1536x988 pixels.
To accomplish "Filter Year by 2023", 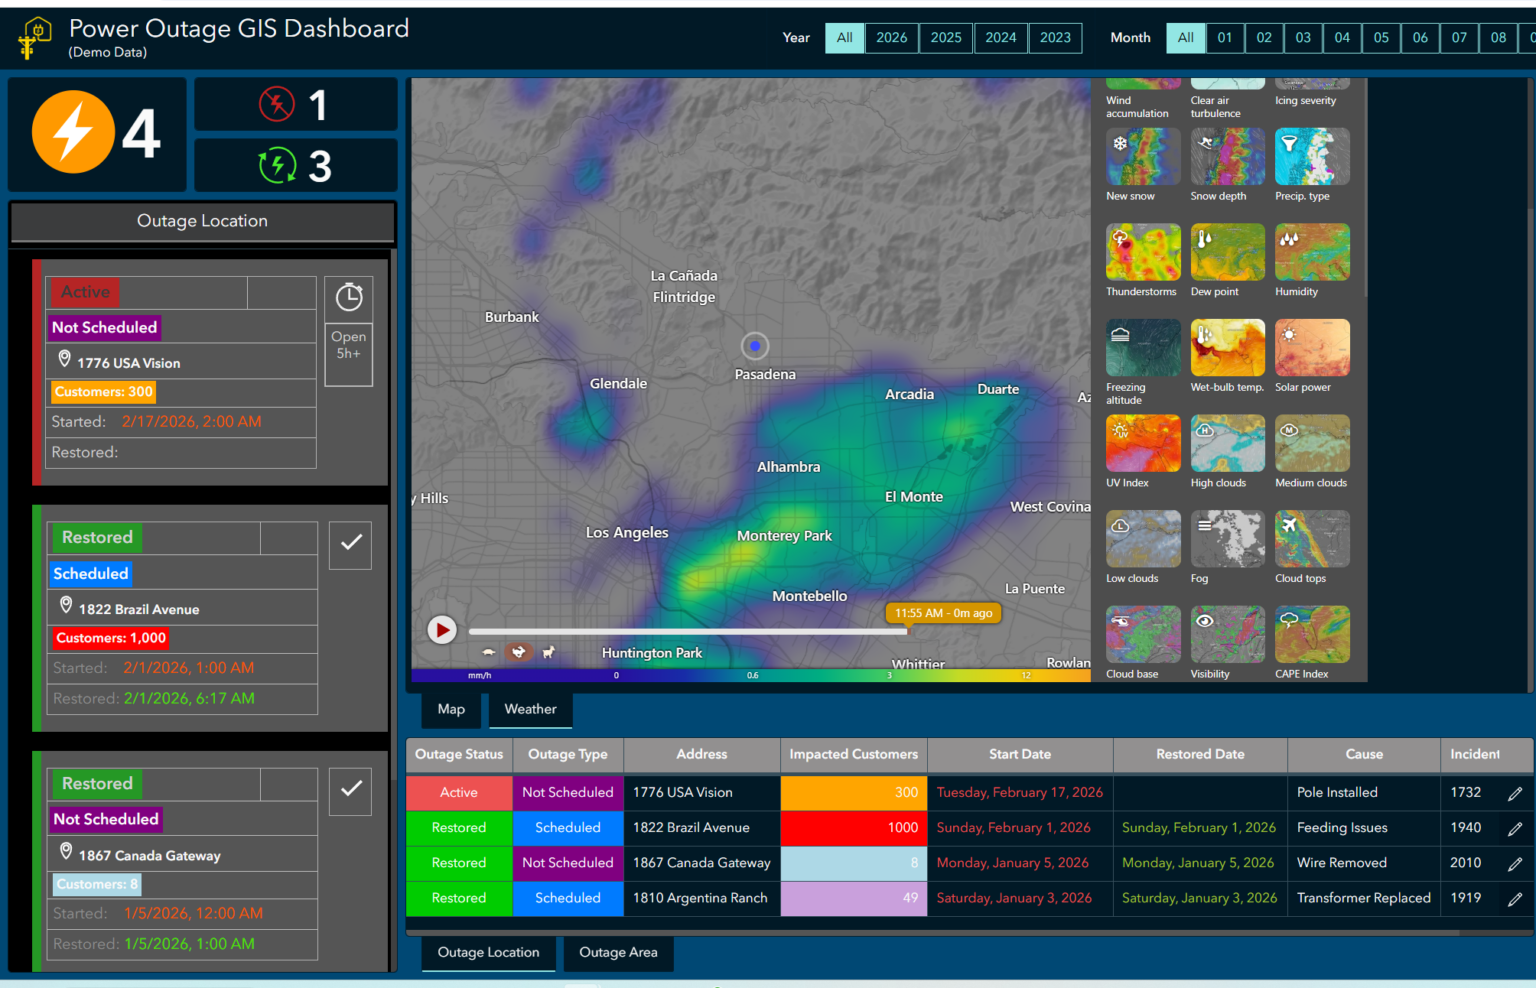I will pyautogui.click(x=1055, y=38).
